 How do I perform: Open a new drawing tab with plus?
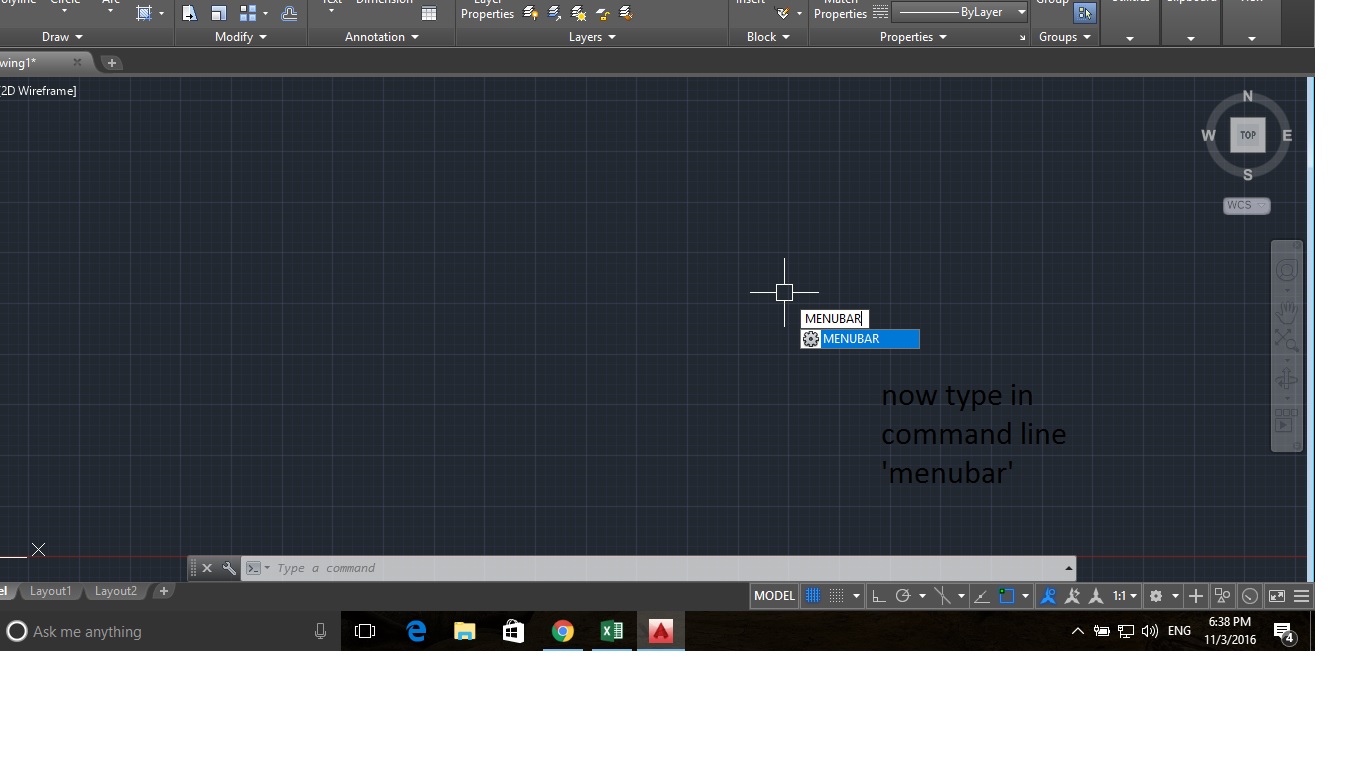pos(111,63)
